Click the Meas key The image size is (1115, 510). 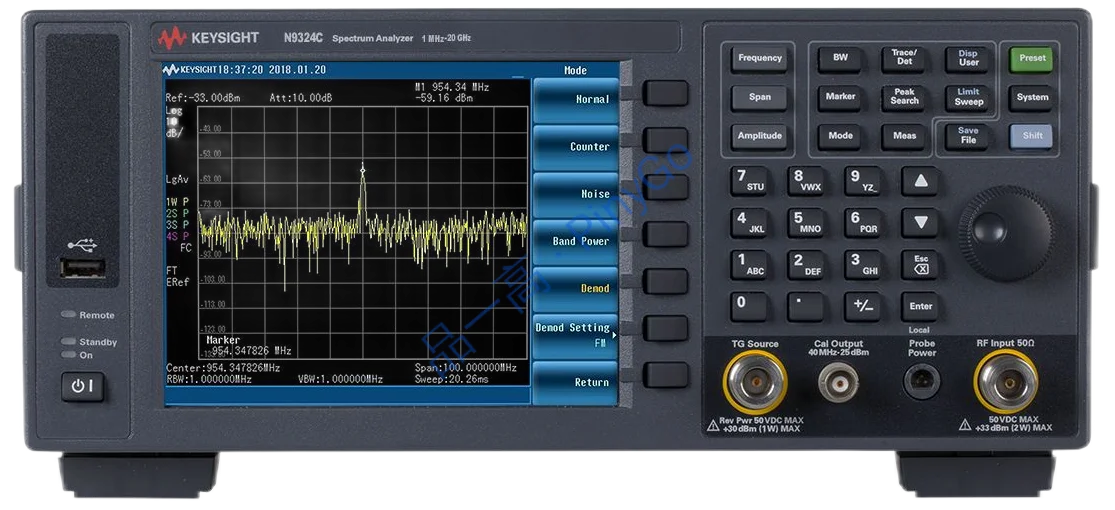point(904,136)
